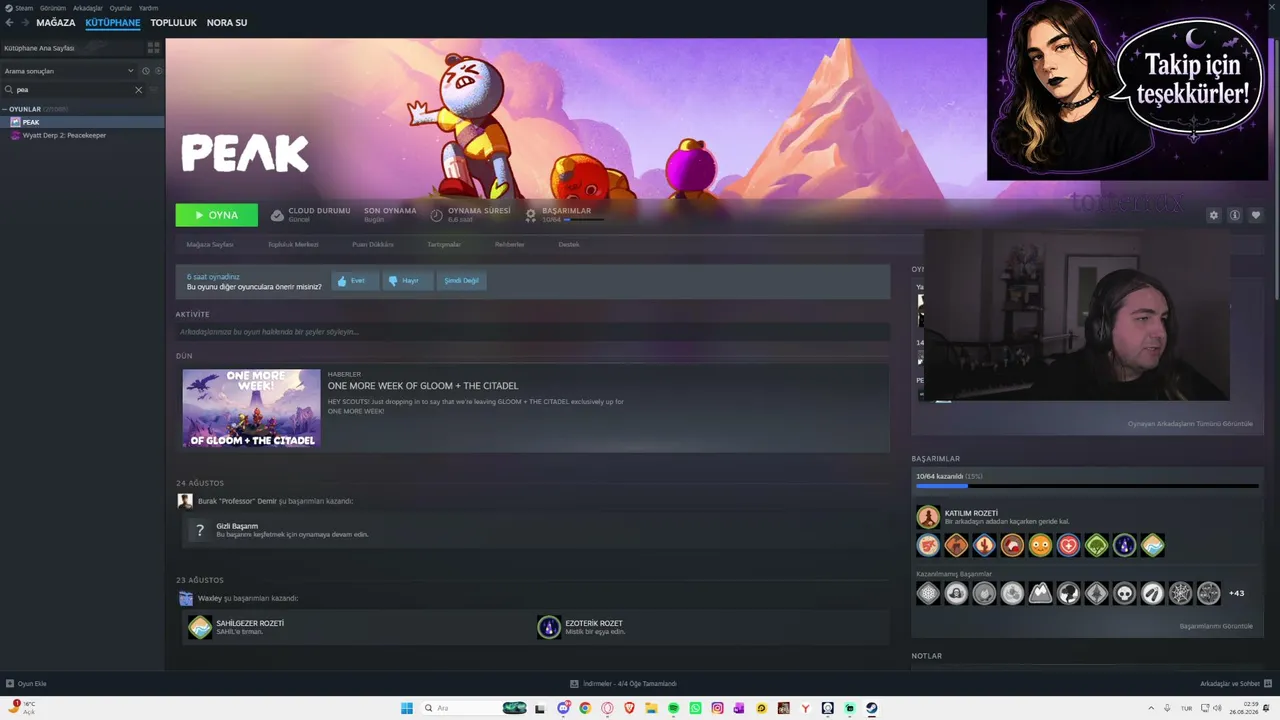Viewport: 1280px width, 720px height.
Task: Click the Hayır thumbs-down button
Action: point(407,281)
